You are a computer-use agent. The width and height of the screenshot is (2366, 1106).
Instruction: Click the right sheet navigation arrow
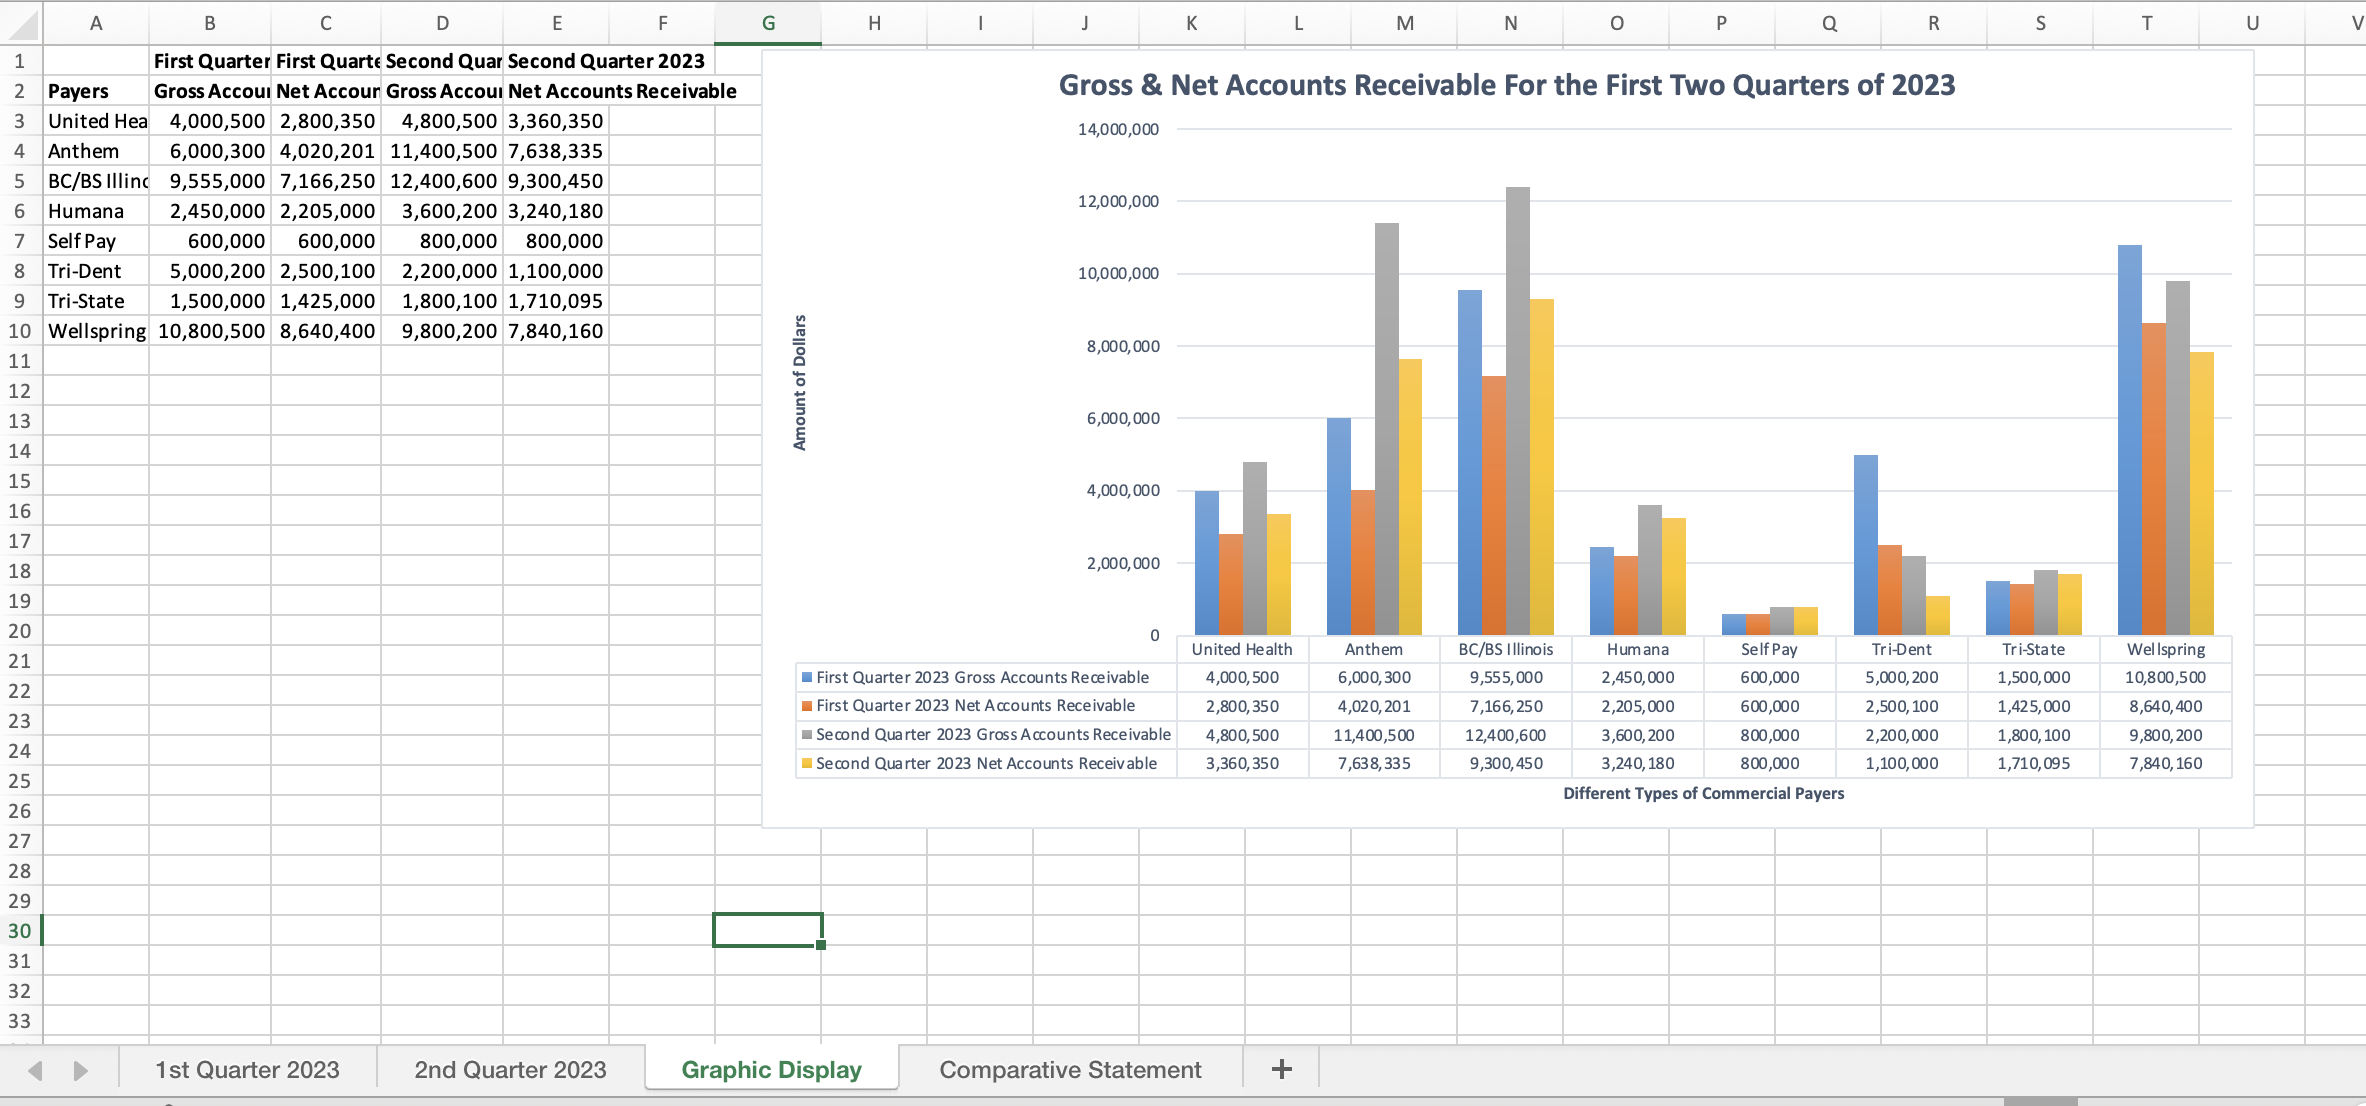[80, 1069]
